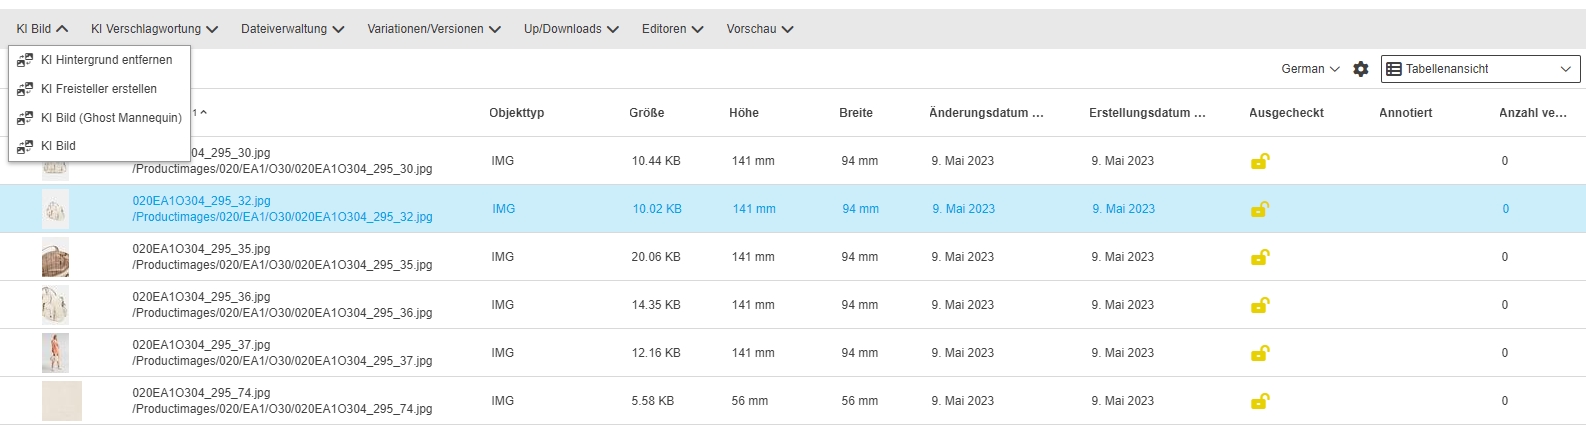Click icon beside KI Freisteller erstellen
The width and height of the screenshot is (1586, 436).
pyautogui.click(x=25, y=89)
